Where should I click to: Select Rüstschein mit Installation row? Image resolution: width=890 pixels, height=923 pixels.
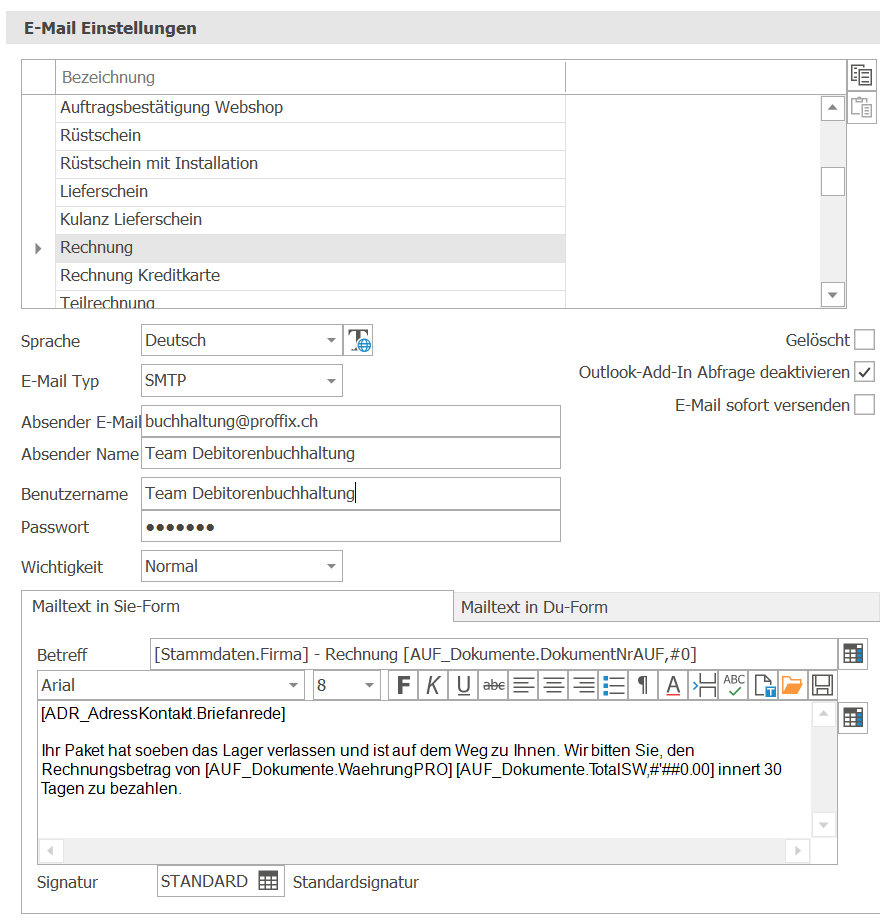pos(310,164)
